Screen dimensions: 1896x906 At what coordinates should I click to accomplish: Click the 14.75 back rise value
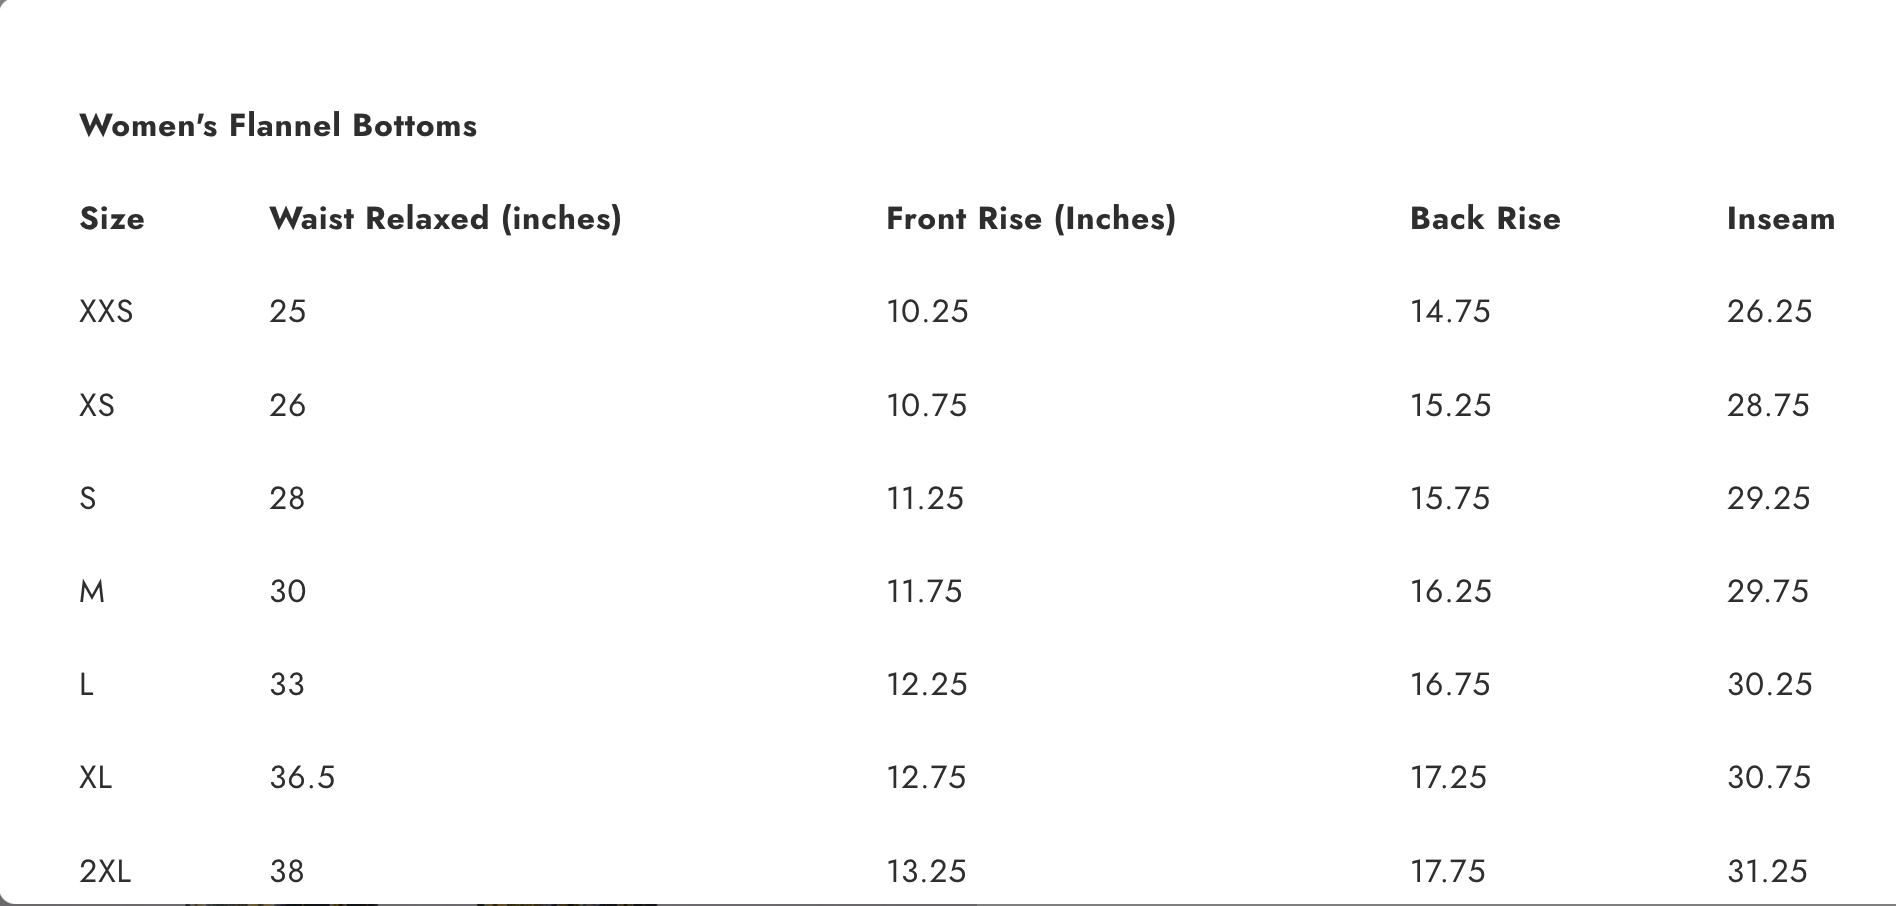[x=1450, y=312]
